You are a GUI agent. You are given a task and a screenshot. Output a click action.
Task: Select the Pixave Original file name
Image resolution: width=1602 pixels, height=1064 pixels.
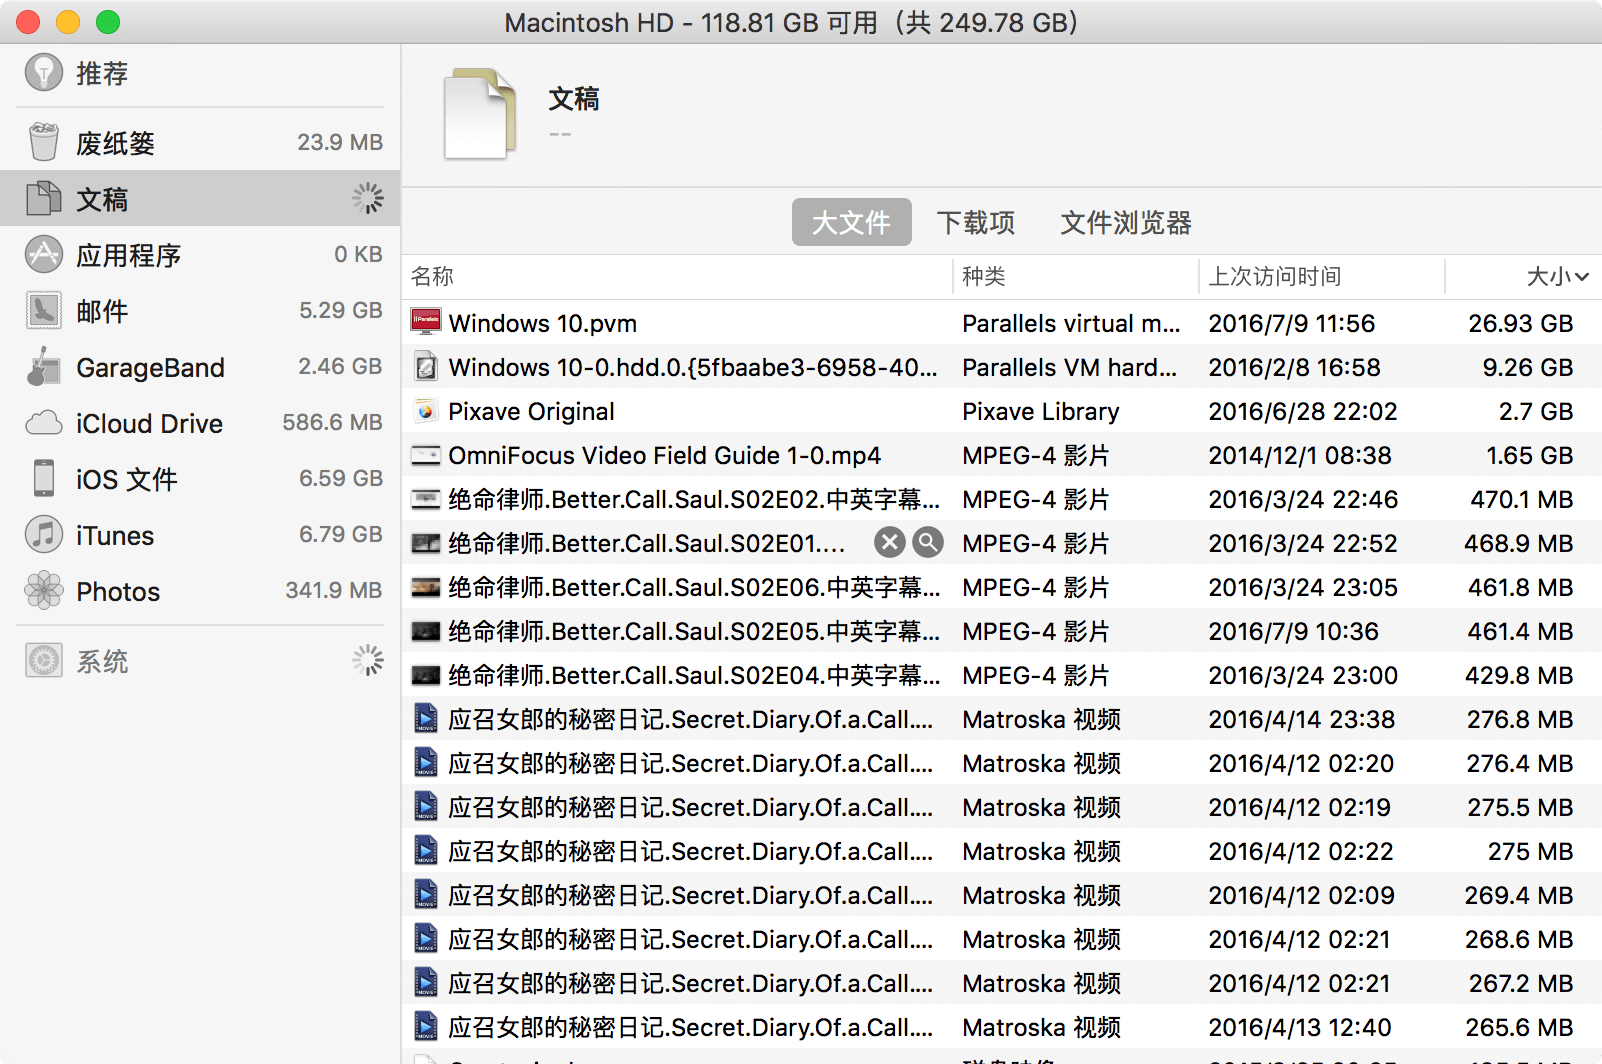click(x=531, y=411)
